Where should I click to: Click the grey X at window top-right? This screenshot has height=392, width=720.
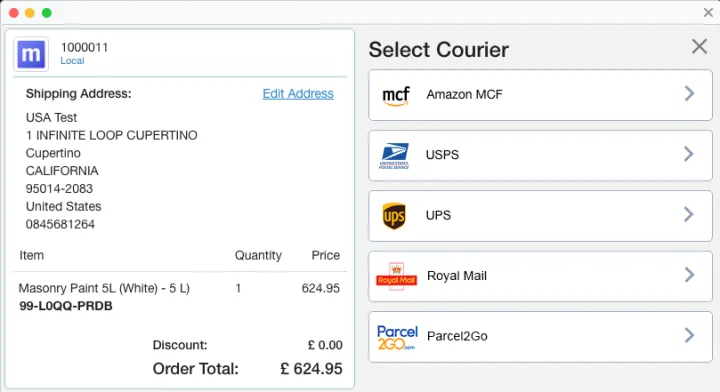point(708,13)
